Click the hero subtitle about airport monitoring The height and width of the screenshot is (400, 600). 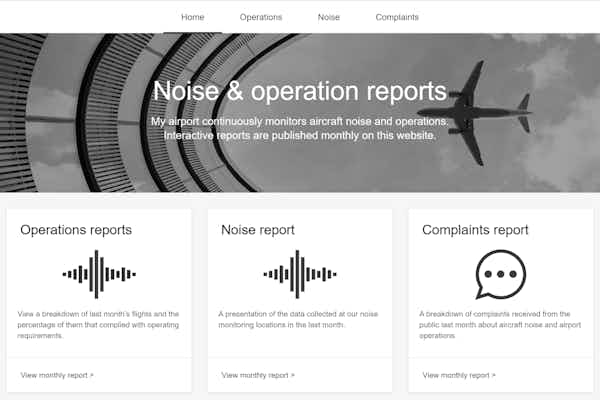[x=300, y=129]
